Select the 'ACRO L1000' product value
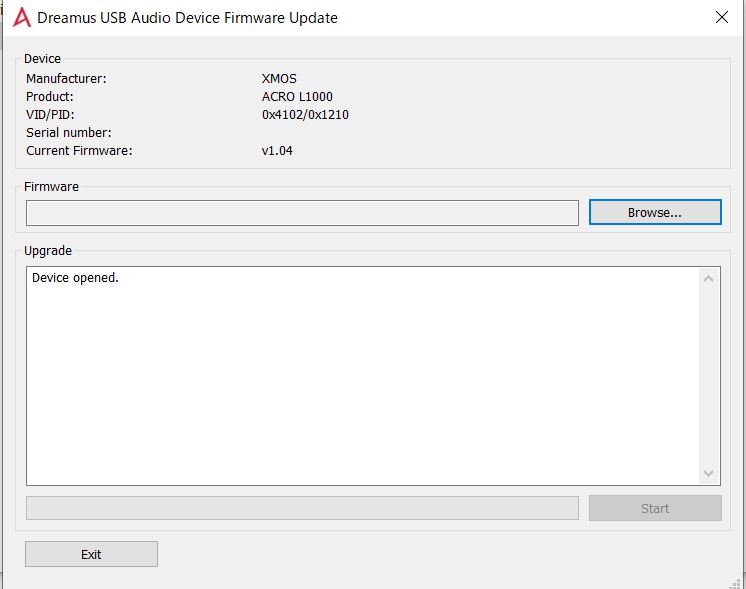 (297, 97)
